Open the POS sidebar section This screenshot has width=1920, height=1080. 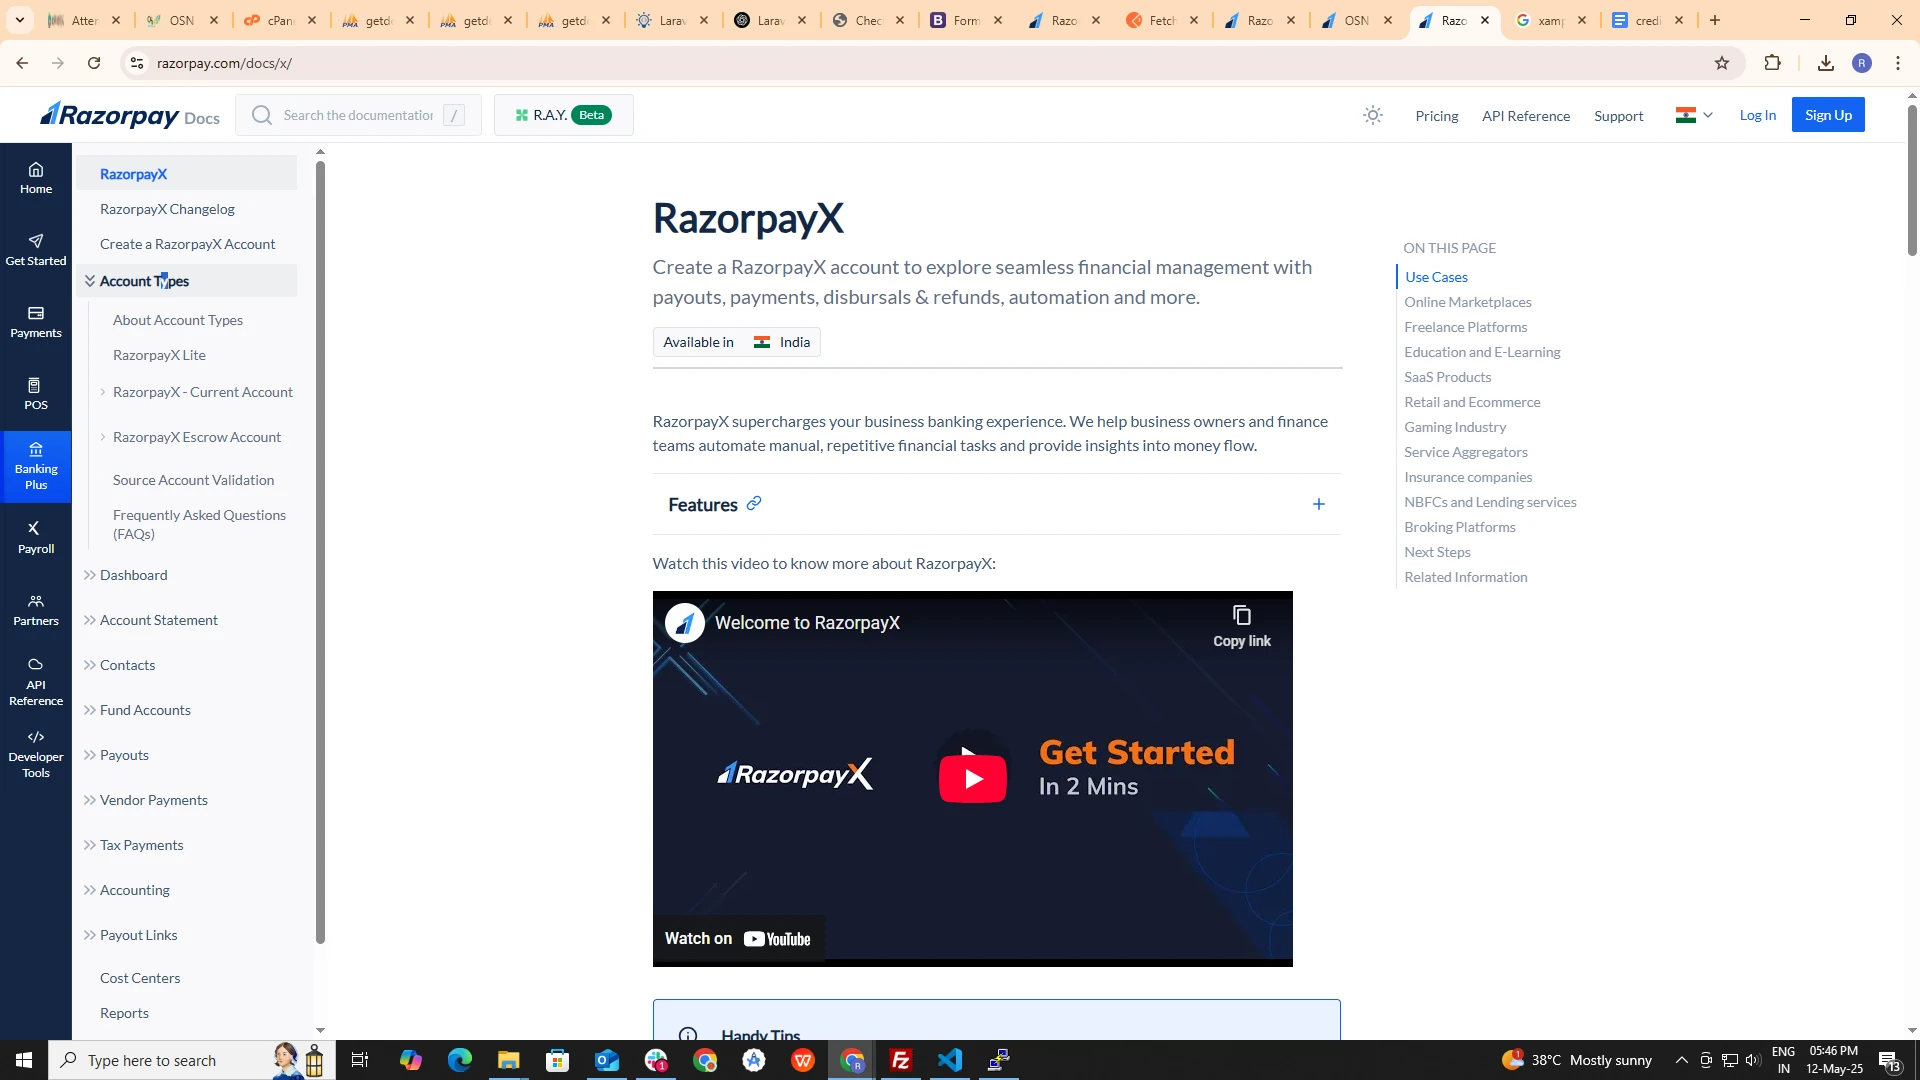(x=36, y=394)
